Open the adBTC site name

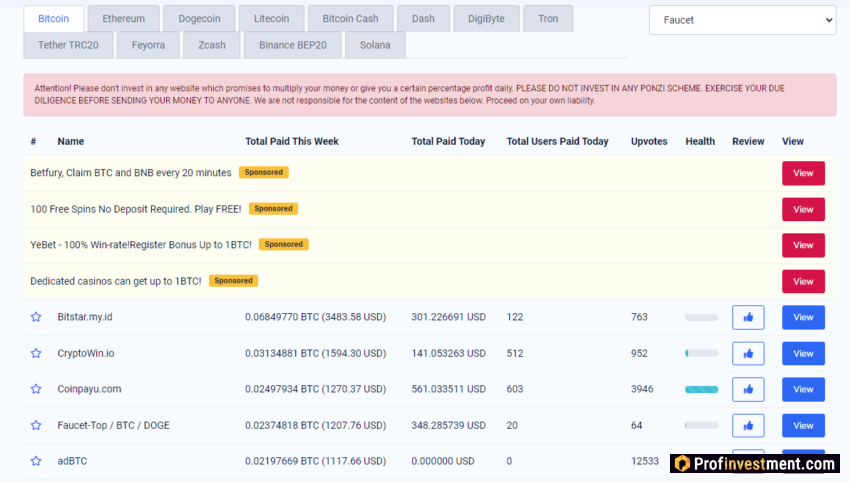[72, 461]
